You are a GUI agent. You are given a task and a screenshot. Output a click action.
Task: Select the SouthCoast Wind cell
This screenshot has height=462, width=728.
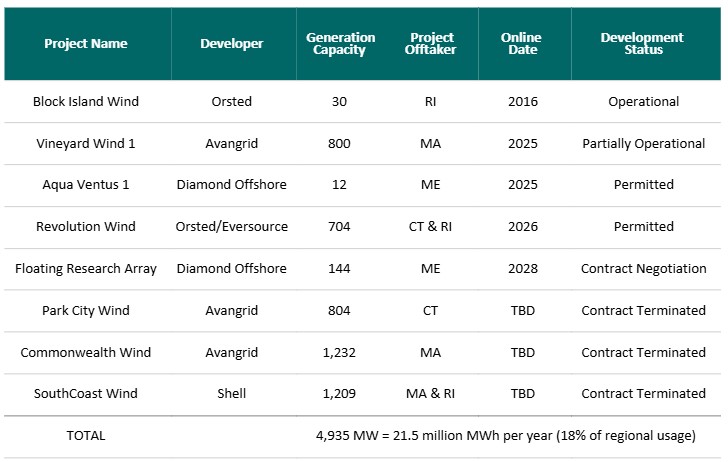(x=86, y=394)
